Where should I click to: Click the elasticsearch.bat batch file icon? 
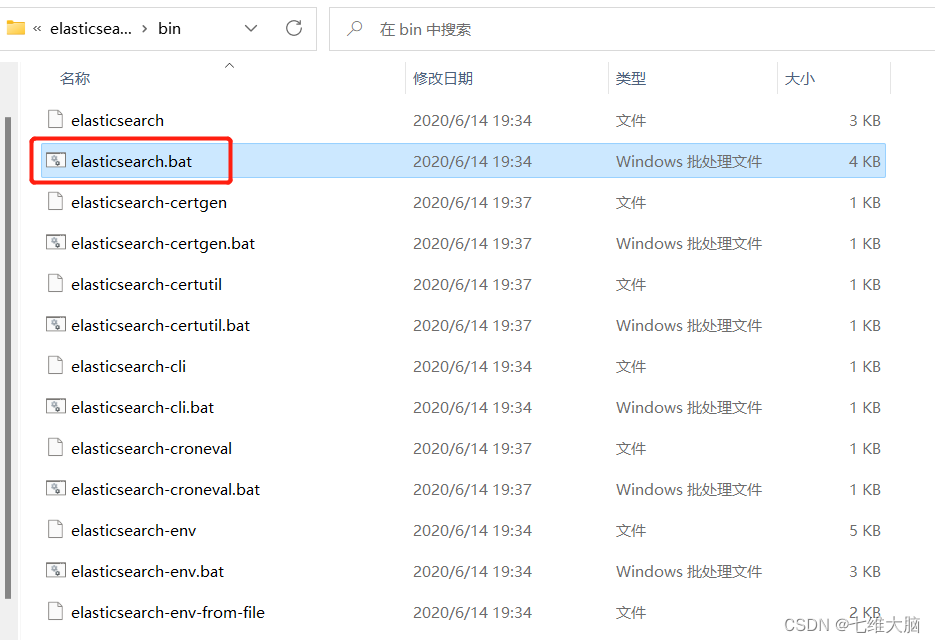pyautogui.click(x=55, y=160)
